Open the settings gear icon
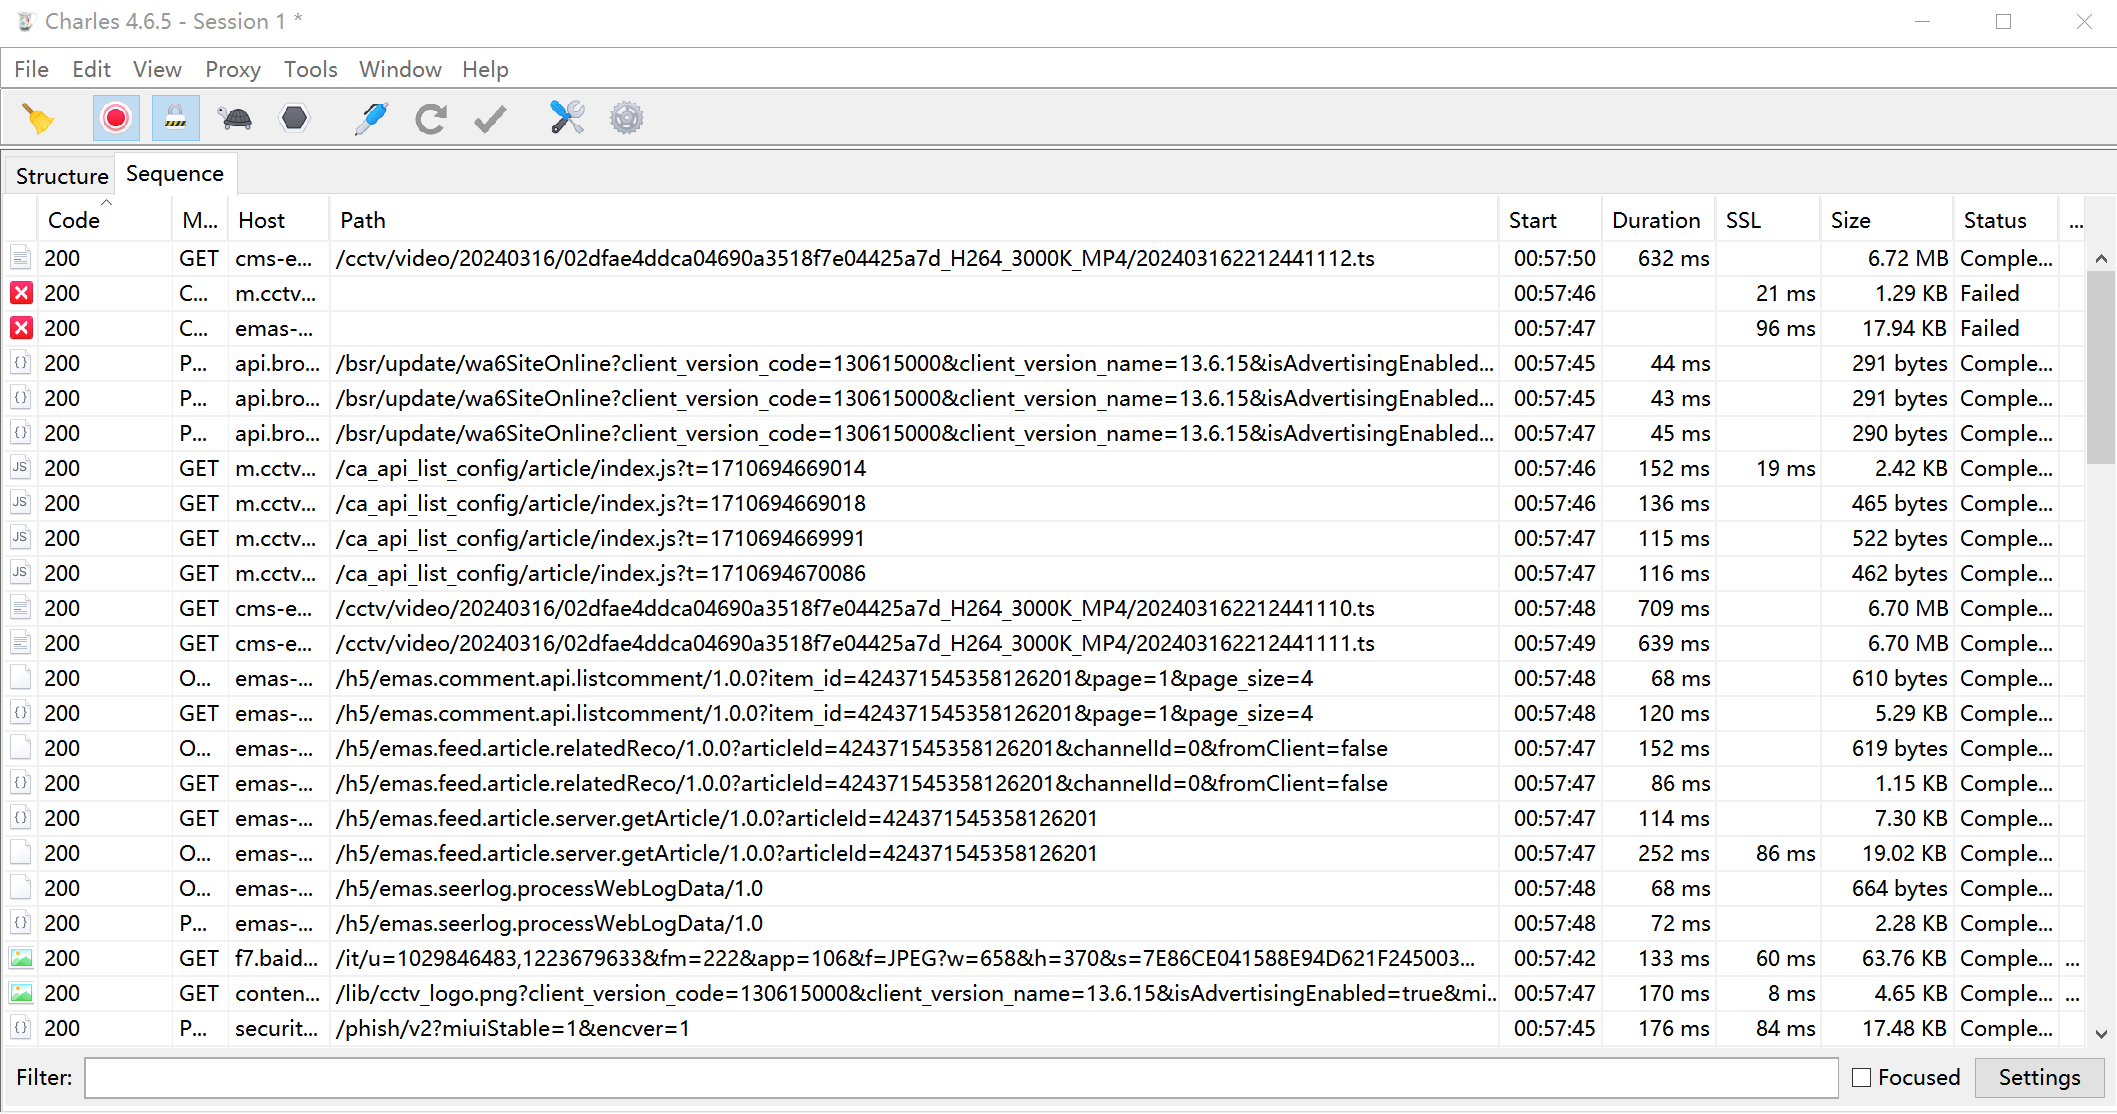This screenshot has width=2117, height=1114. [x=627, y=119]
